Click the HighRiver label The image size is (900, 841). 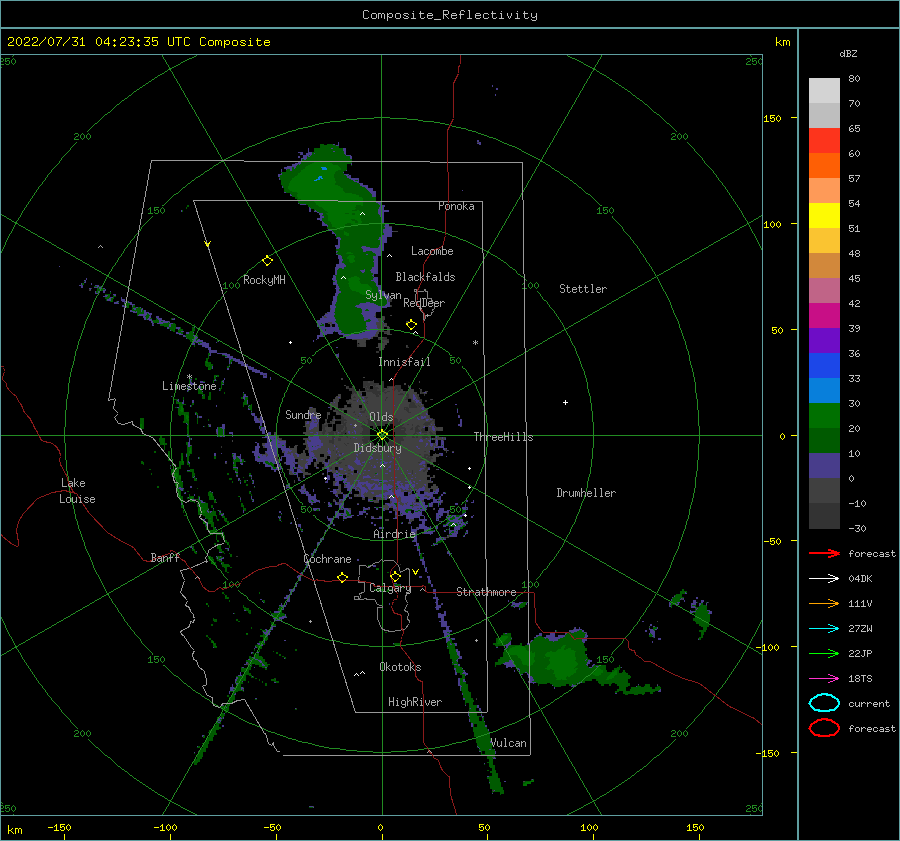tap(415, 702)
